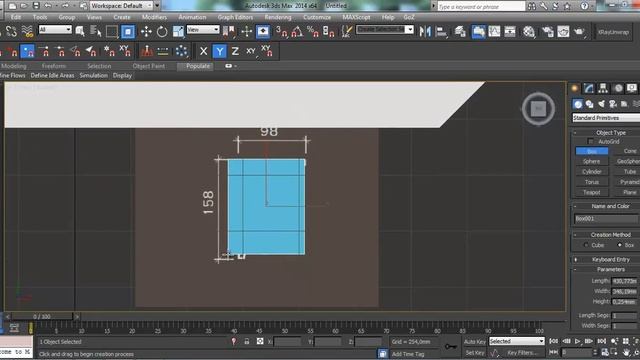This screenshot has height=360, width=640.
Task: Click the Set Key button
Action: [x=475, y=352]
